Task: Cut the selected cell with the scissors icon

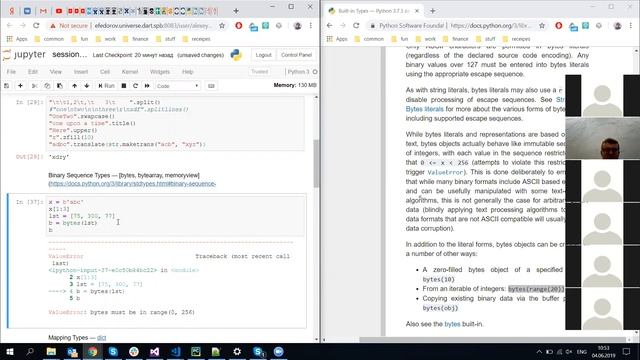Action: (35, 86)
